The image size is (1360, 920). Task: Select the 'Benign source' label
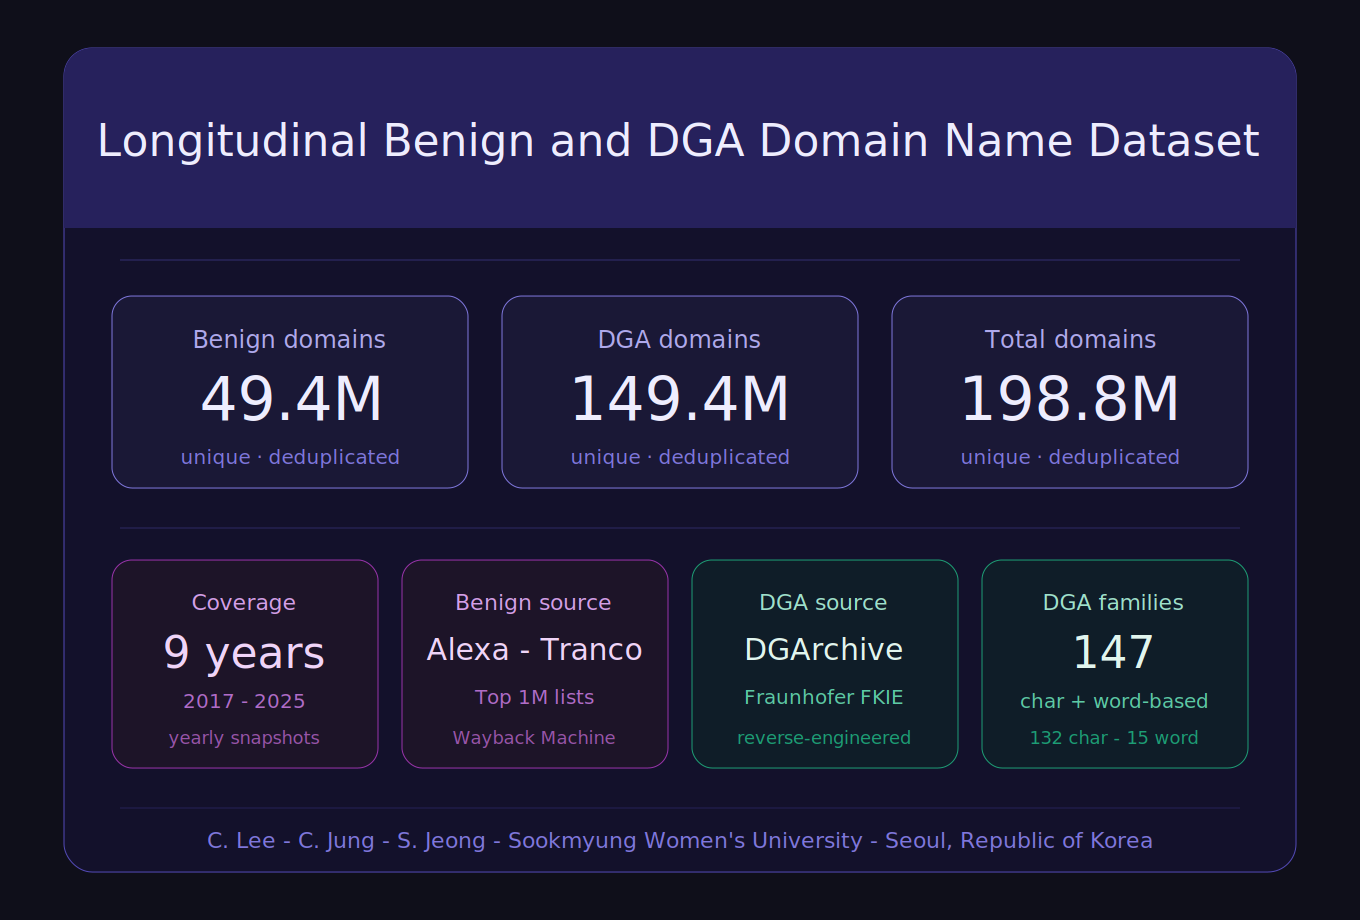pyautogui.click(x=533, y=603)
